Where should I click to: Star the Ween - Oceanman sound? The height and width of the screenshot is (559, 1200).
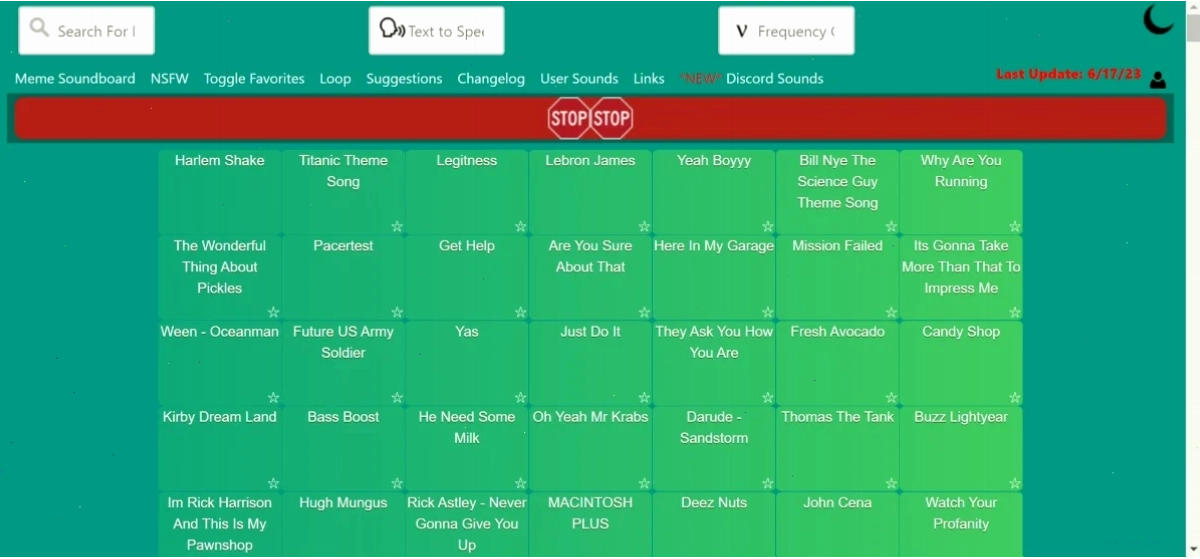point(273,398)
